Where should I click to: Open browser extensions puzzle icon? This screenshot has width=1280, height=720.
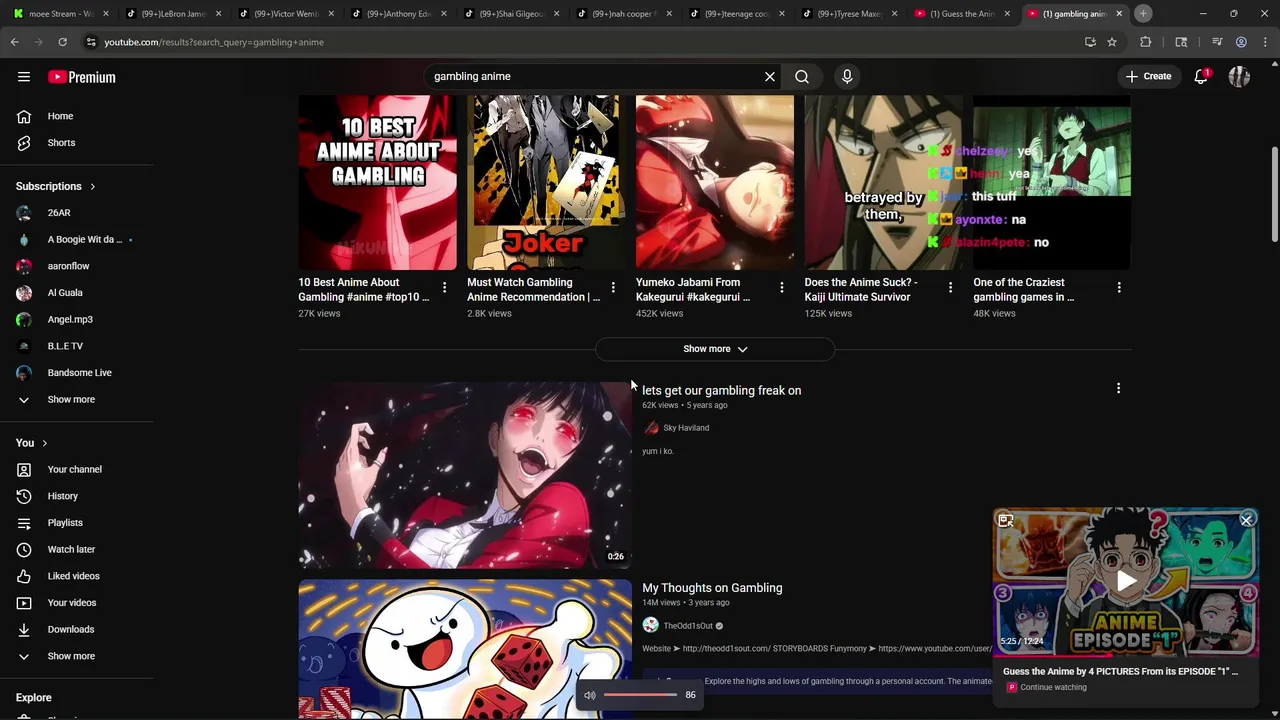[1146, 42]
